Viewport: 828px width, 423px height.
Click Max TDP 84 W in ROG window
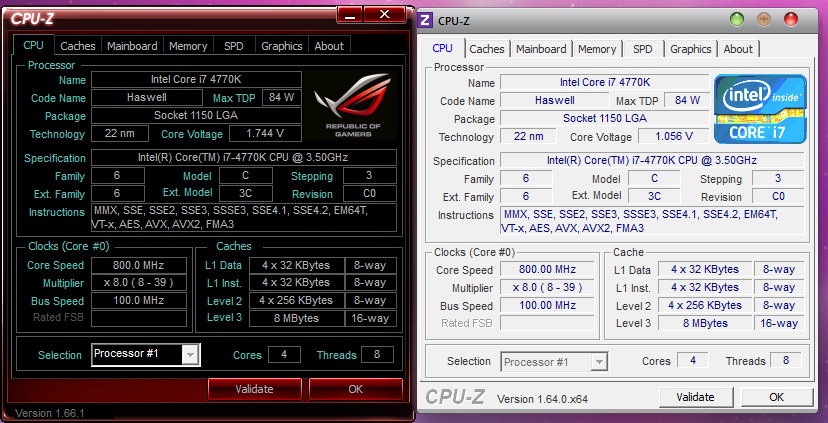point(282,98)
